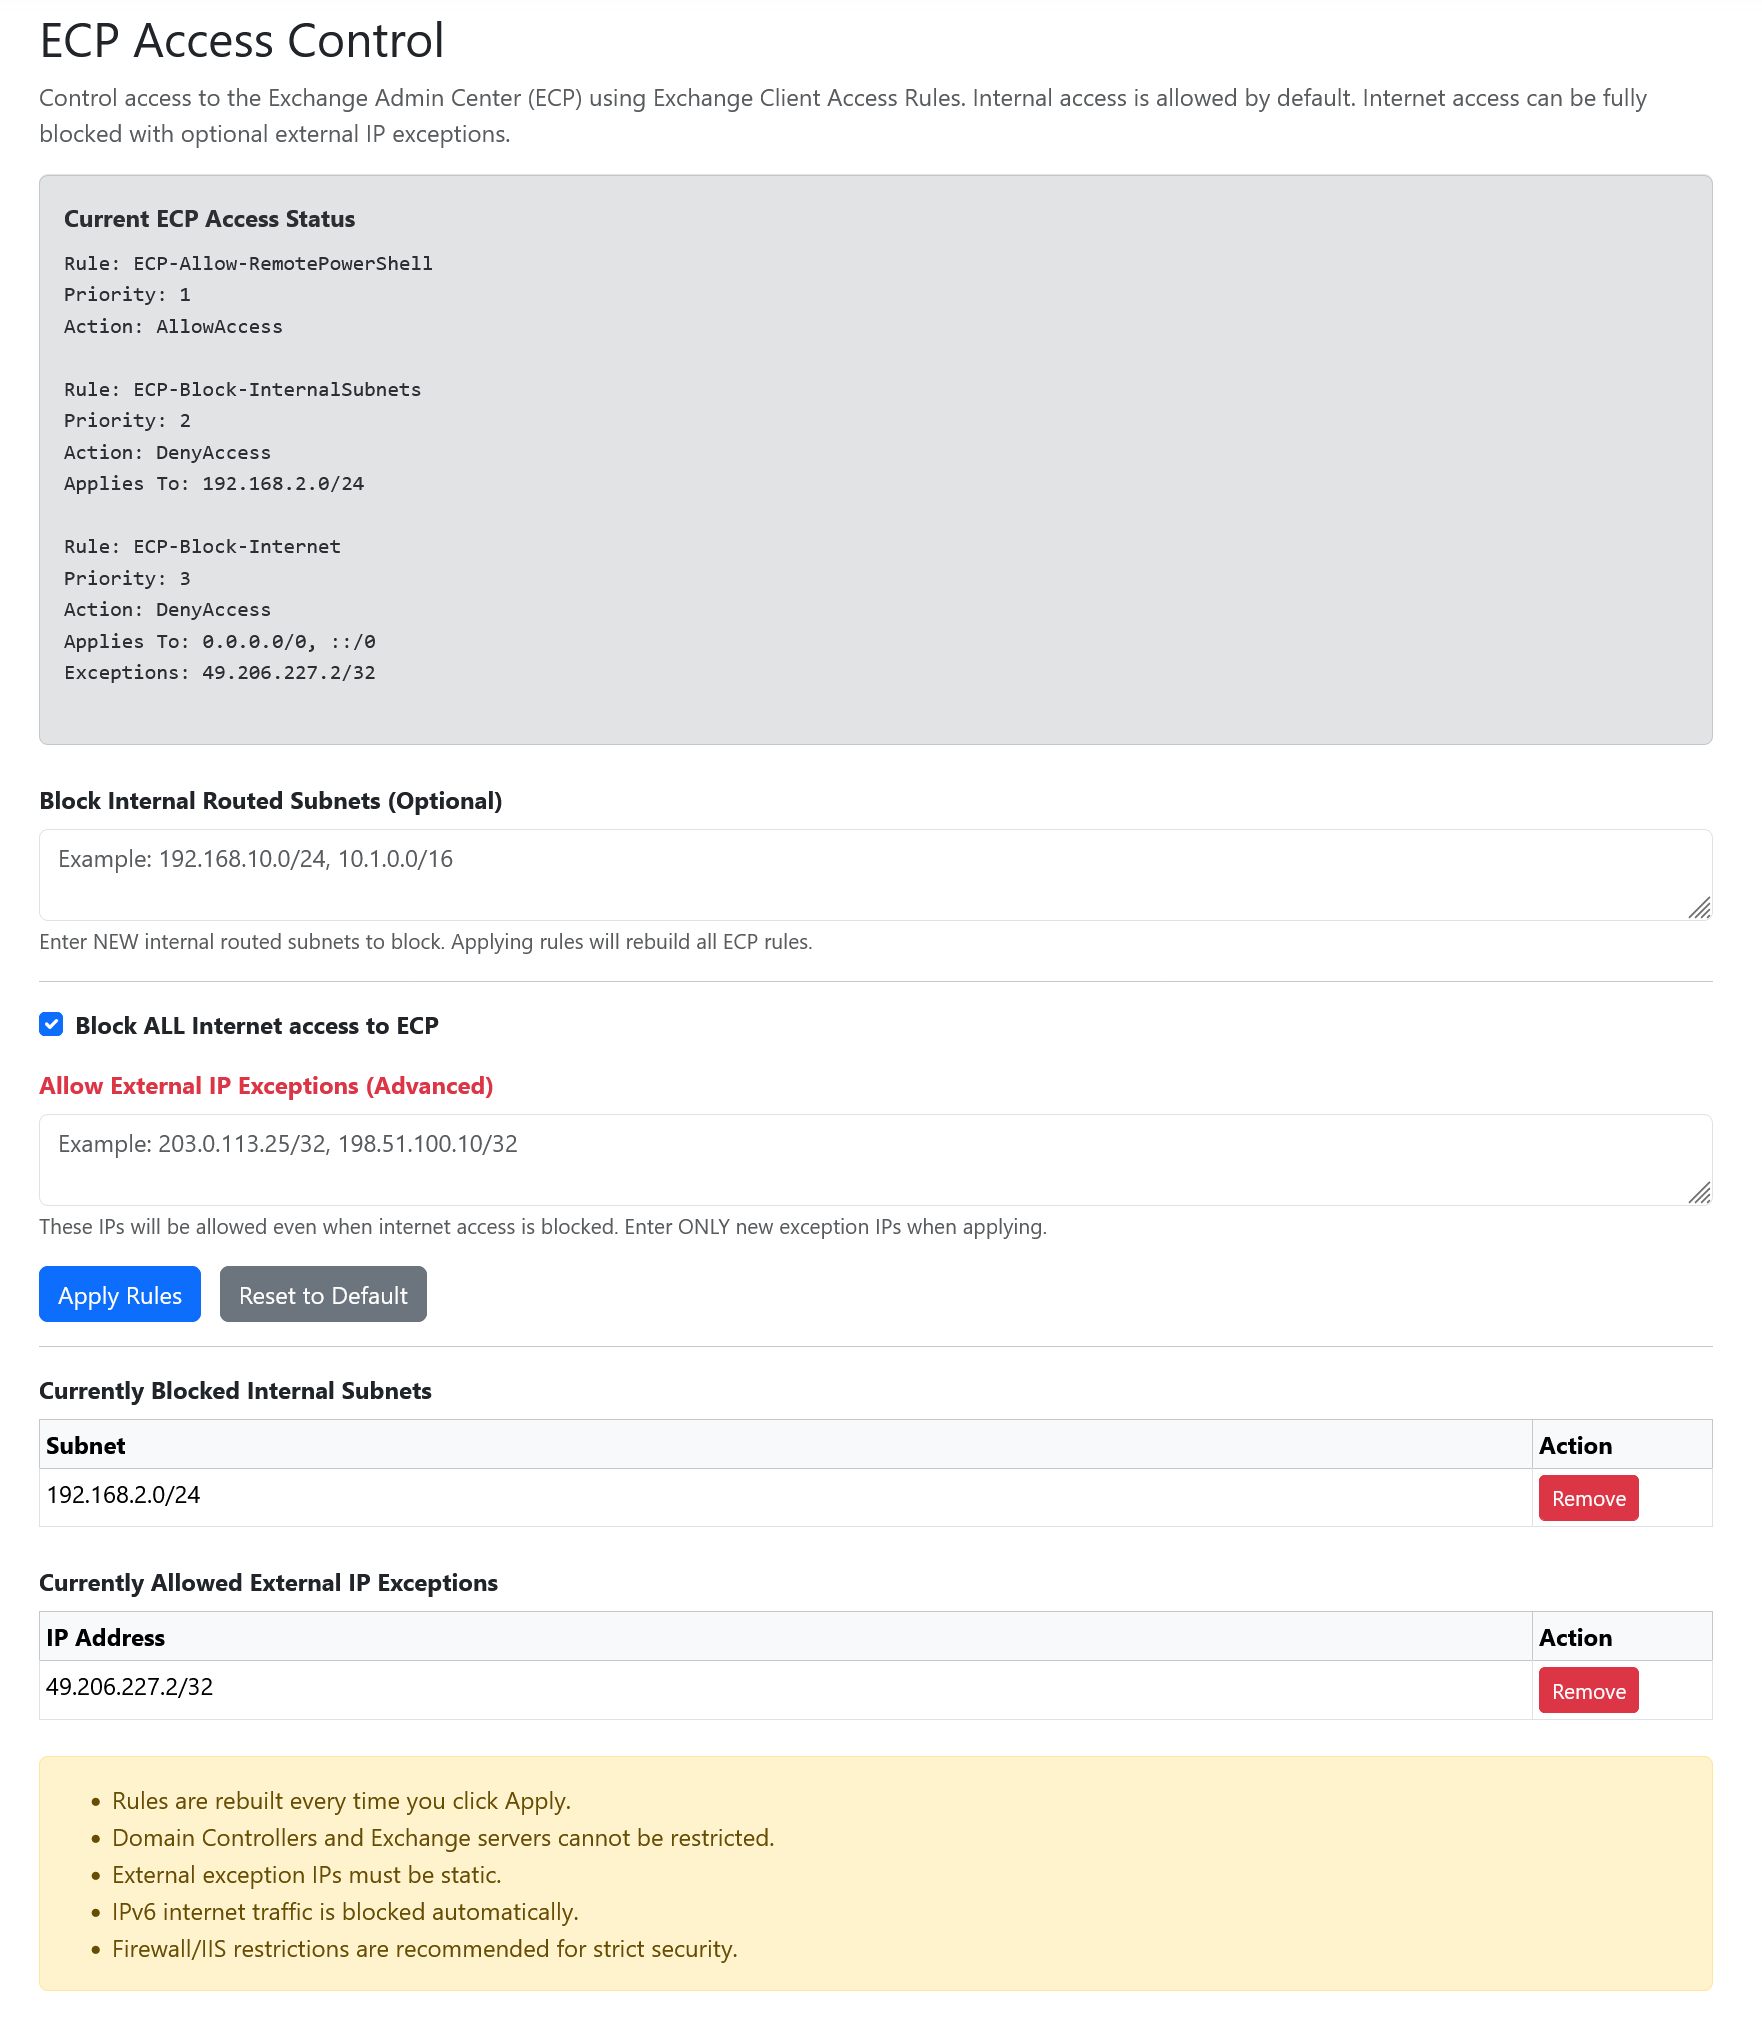Remove the exception IP 49.206.227.2/32

[x=1587, y=1690]
